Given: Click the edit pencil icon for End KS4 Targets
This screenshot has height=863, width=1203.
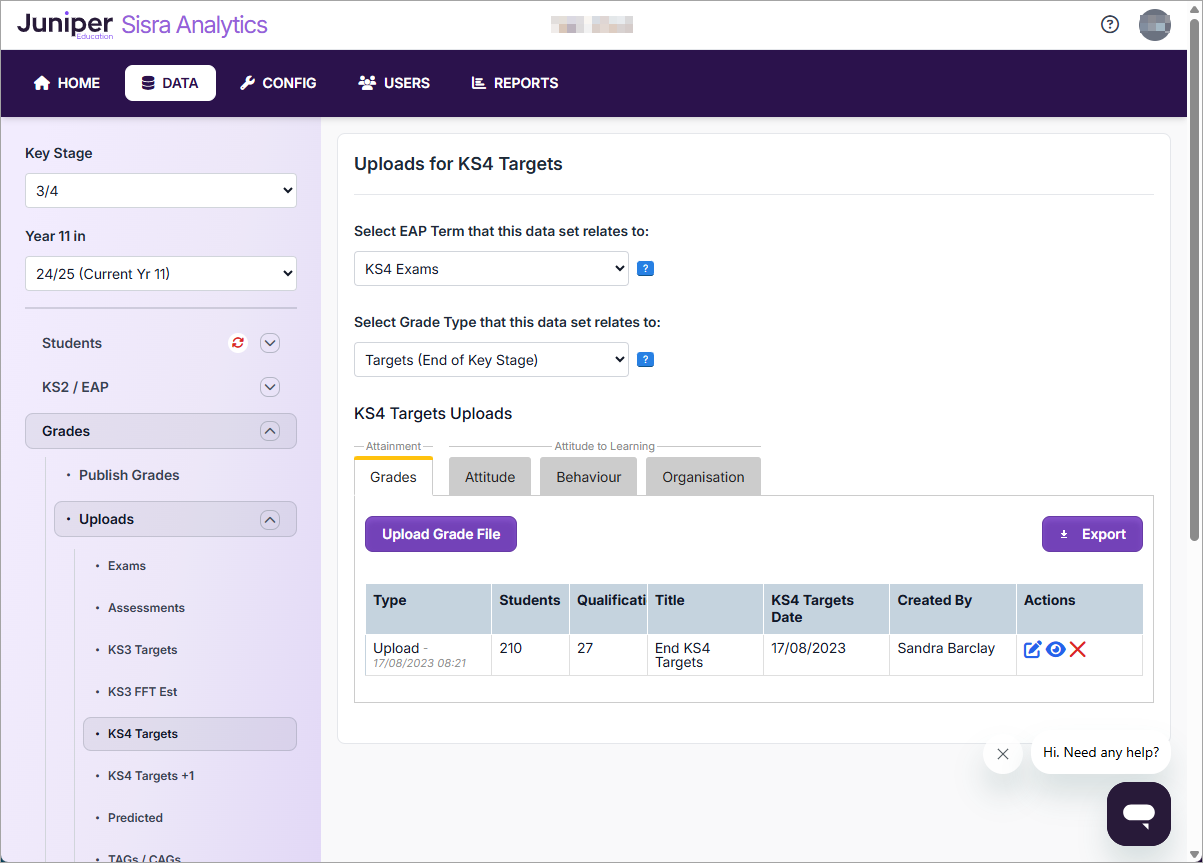Looking at the screenshot, I should [1033, 650].
